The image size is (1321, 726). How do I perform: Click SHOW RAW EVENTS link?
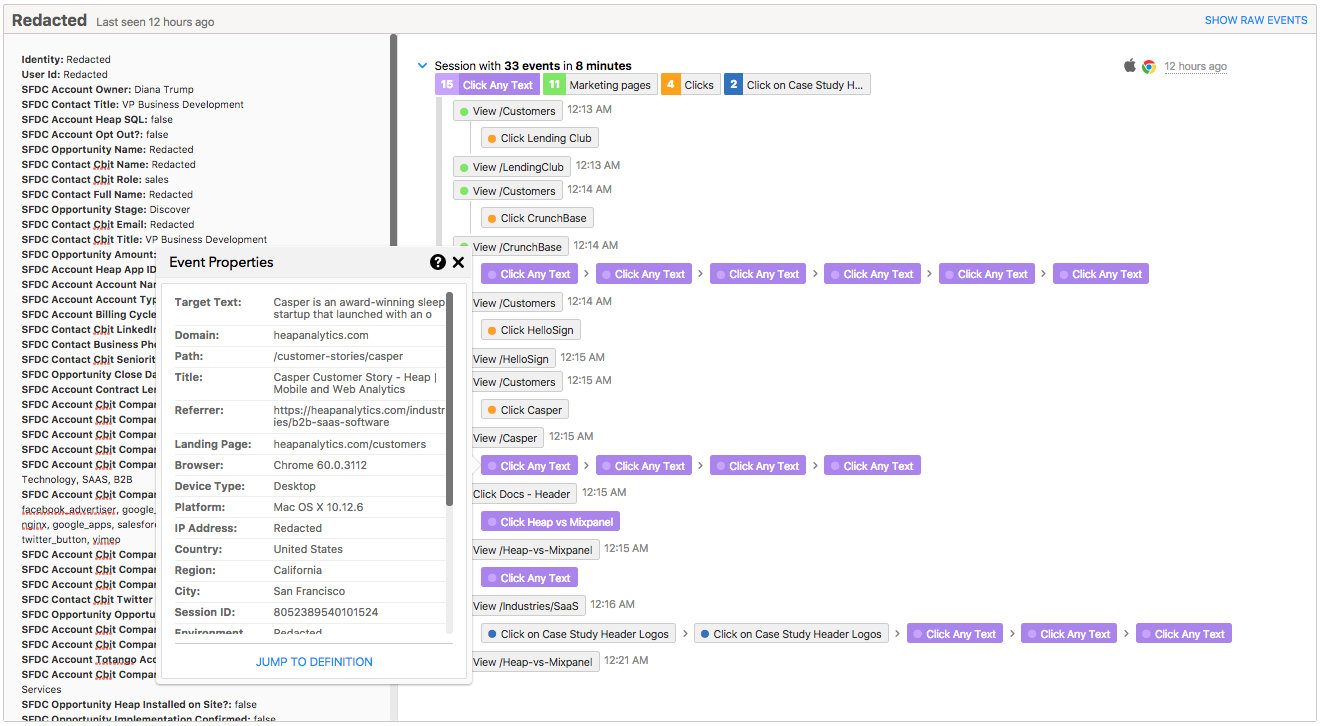pyautogui.click(x=1256, y=20)
